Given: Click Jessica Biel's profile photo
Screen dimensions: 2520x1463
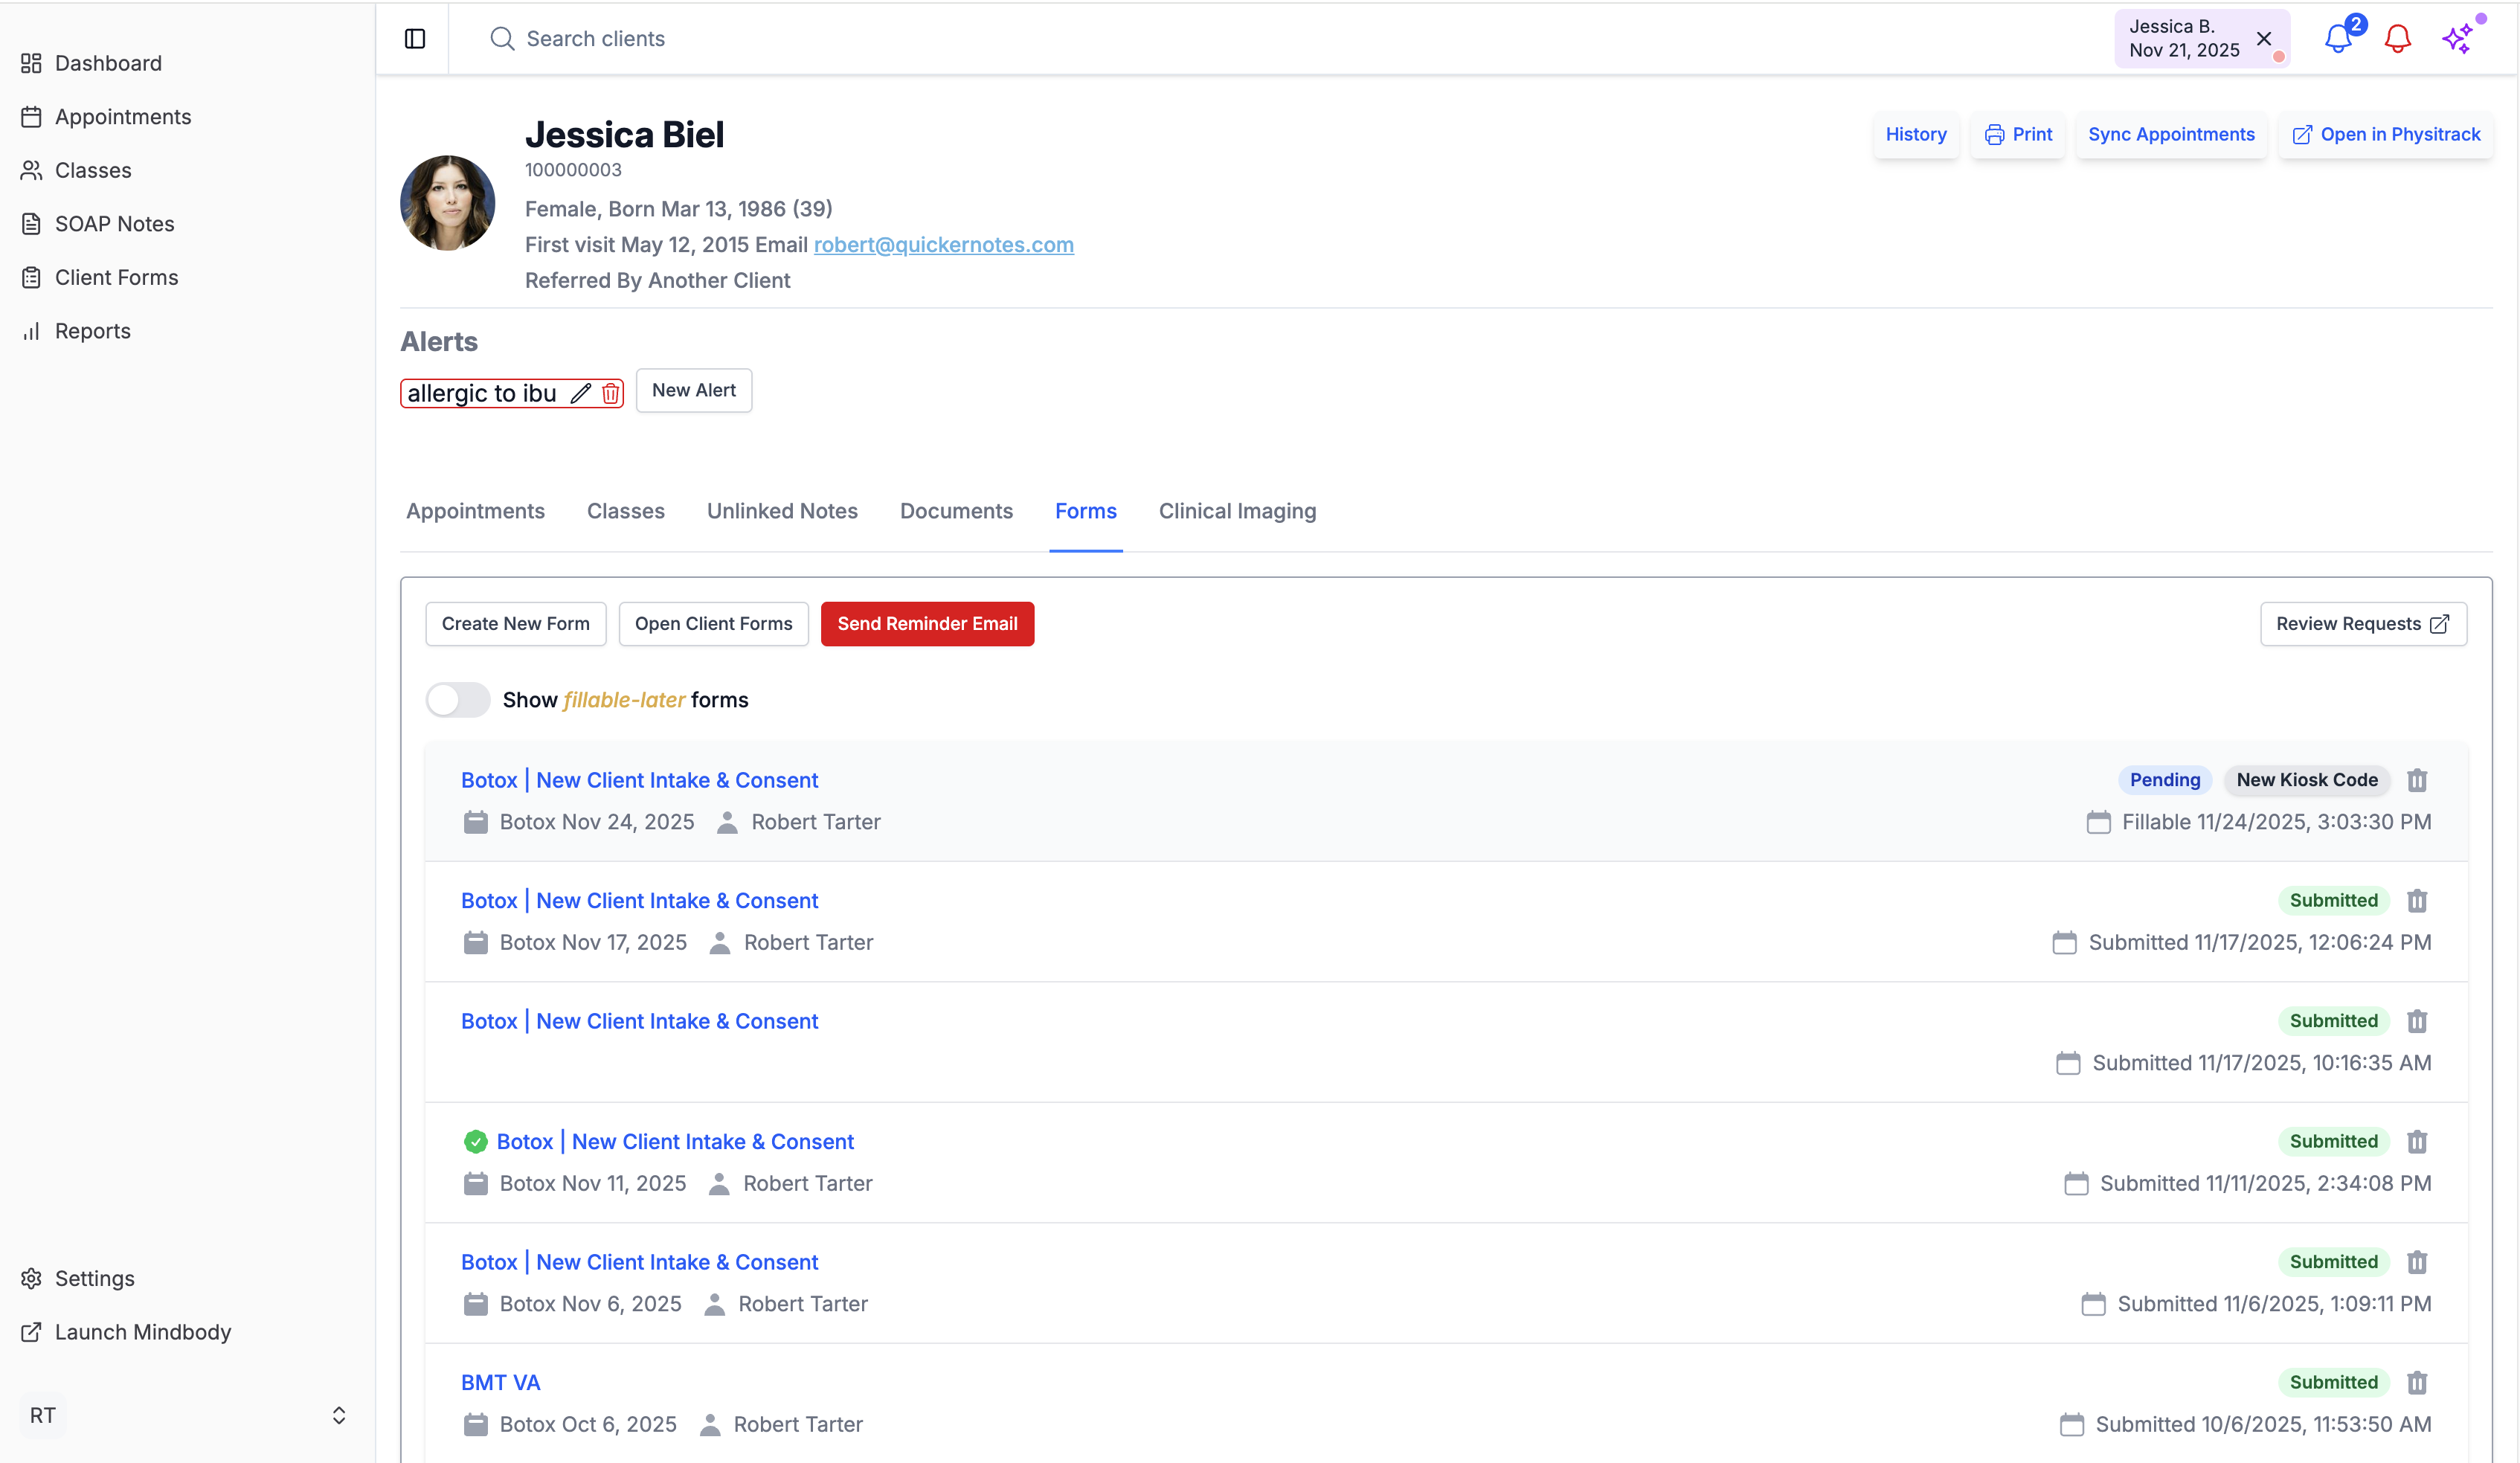Looking at the screenshot, I should coord(447,202).
